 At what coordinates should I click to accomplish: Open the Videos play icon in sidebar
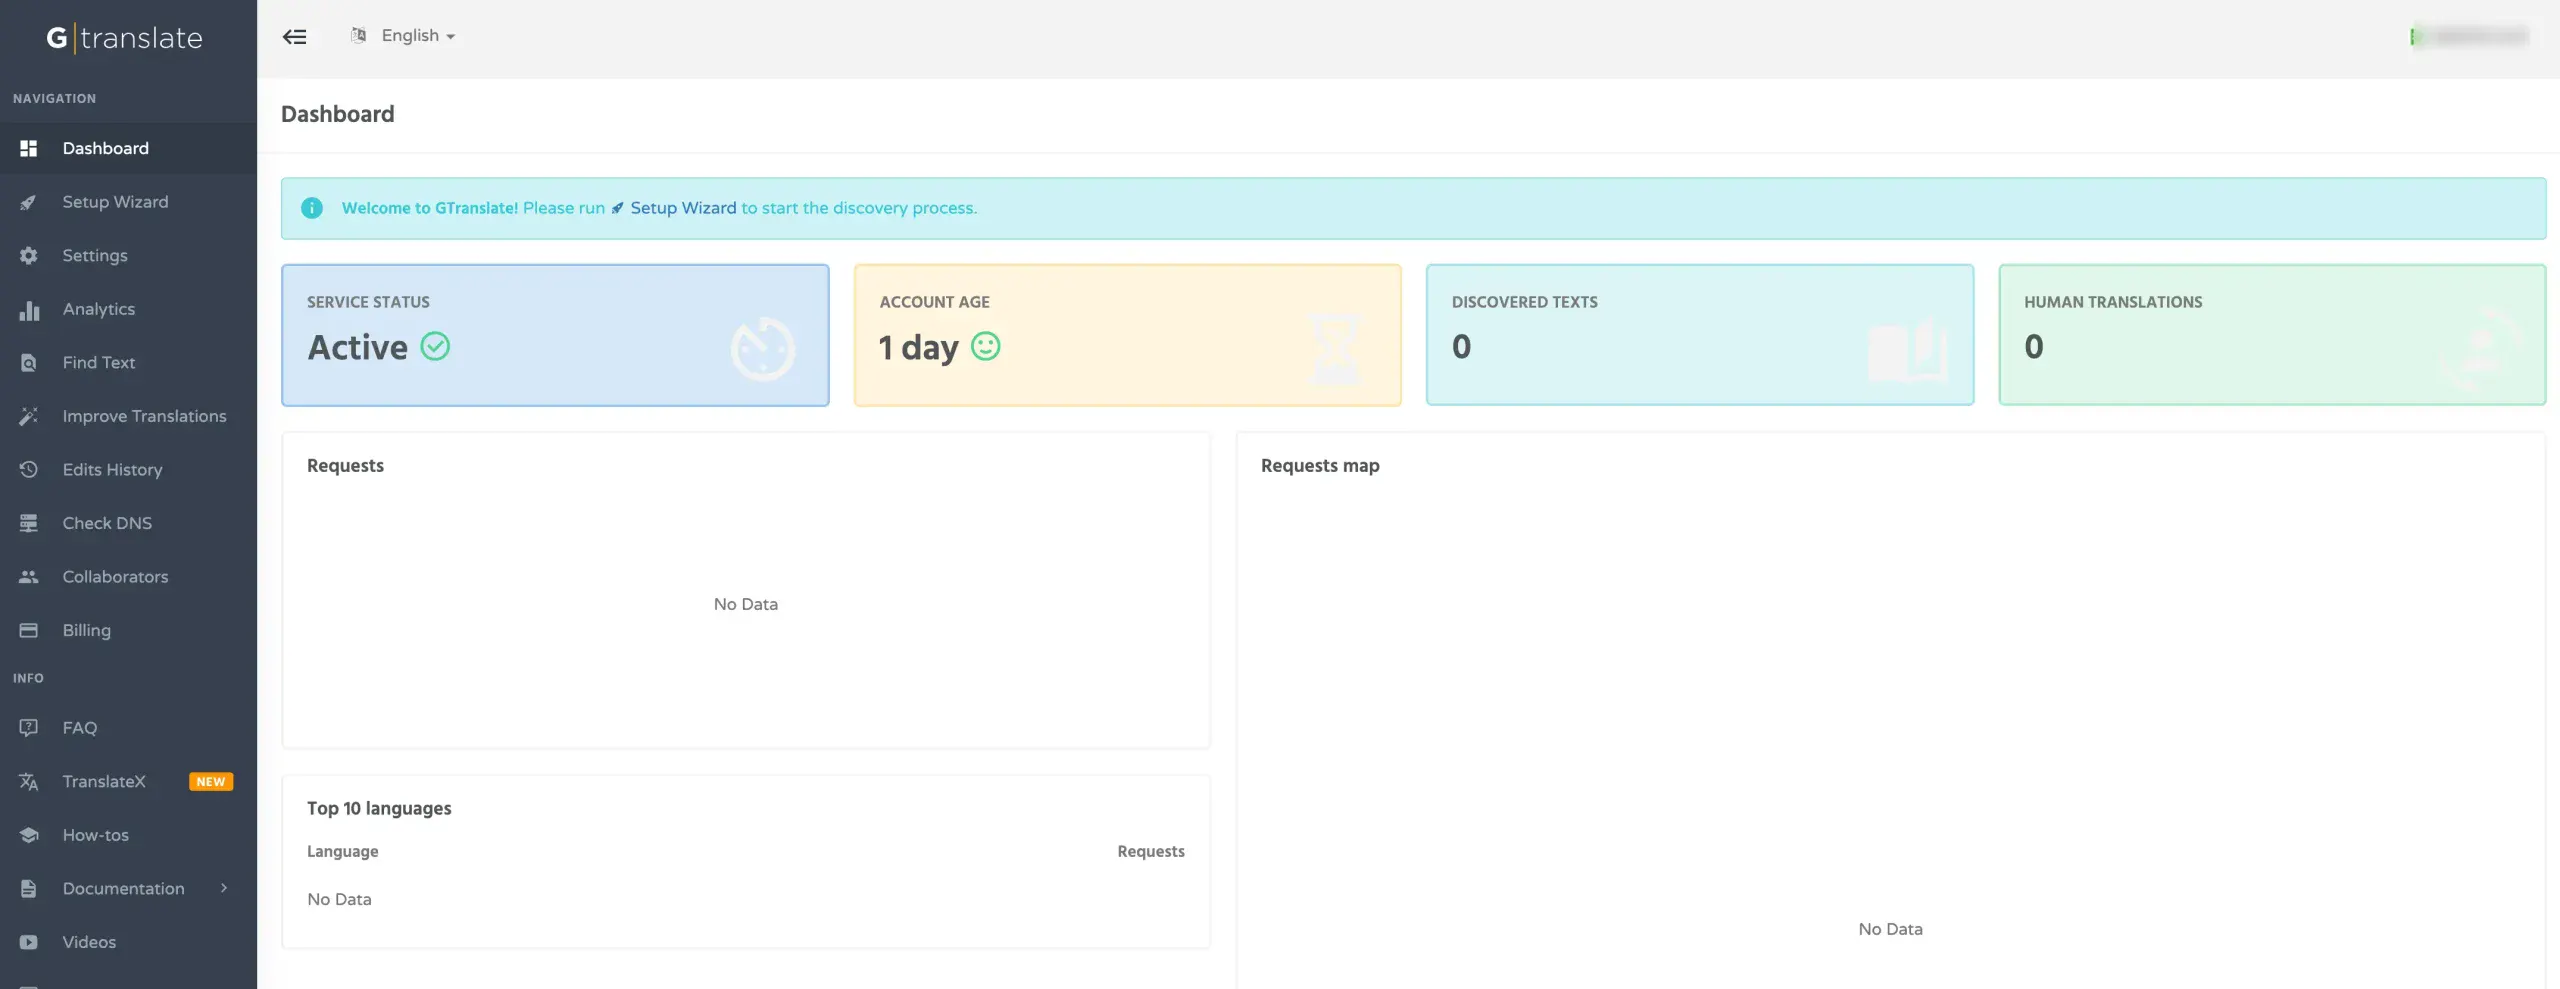pyautogui.click(x=28, y=942)
